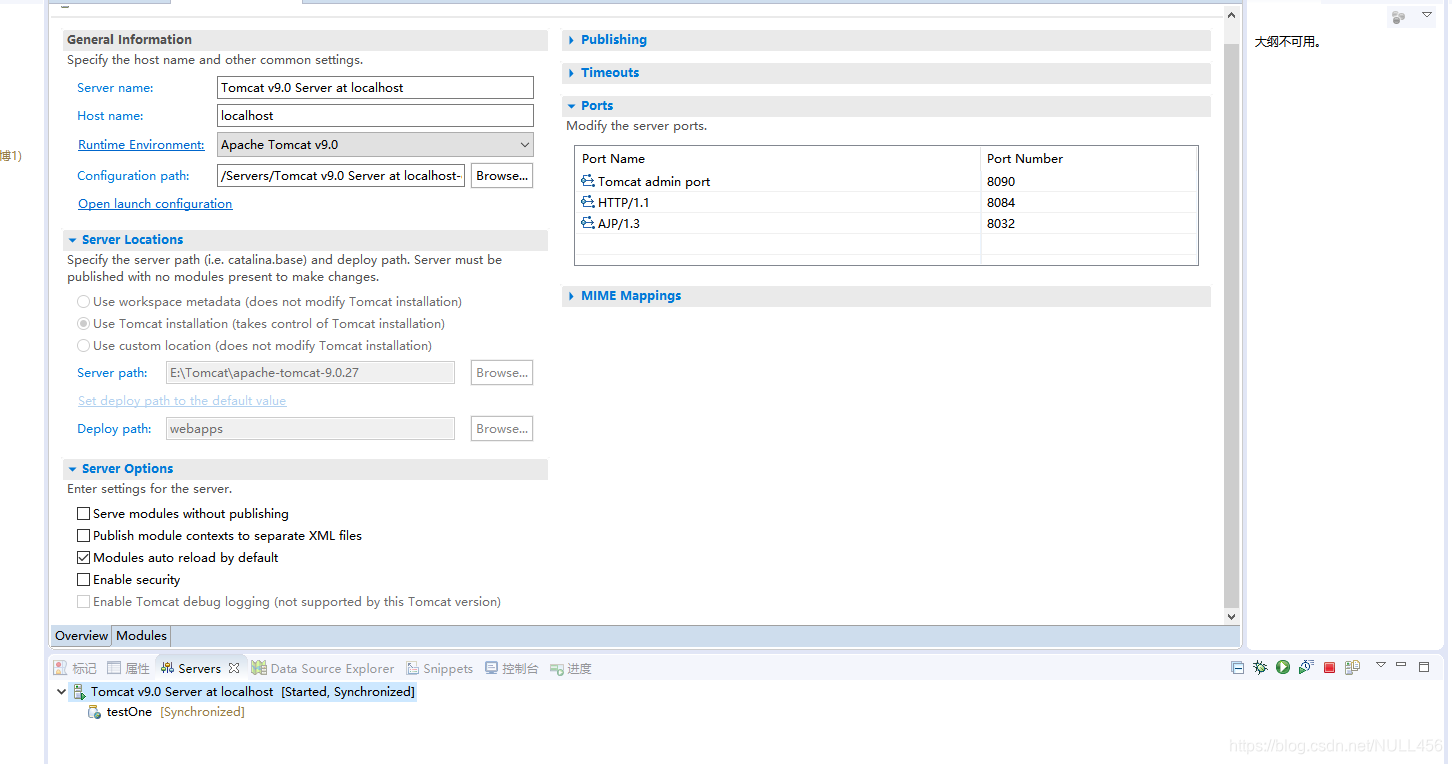
Task: Click Browse next to Server path
Action: pos(502,373)
